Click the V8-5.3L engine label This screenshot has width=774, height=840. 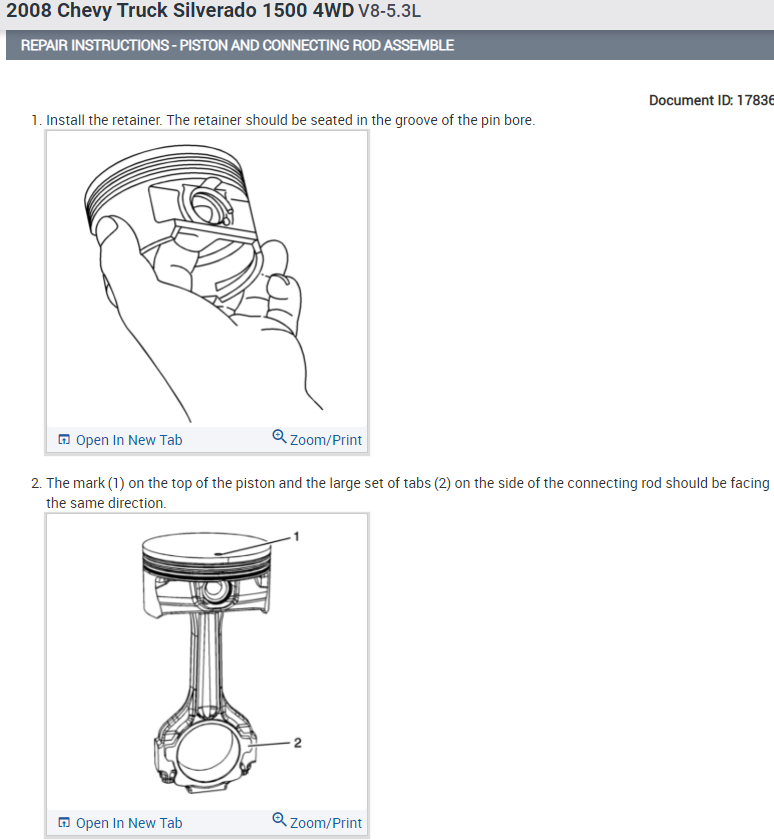pyautogui.click(x=389, y=11)
